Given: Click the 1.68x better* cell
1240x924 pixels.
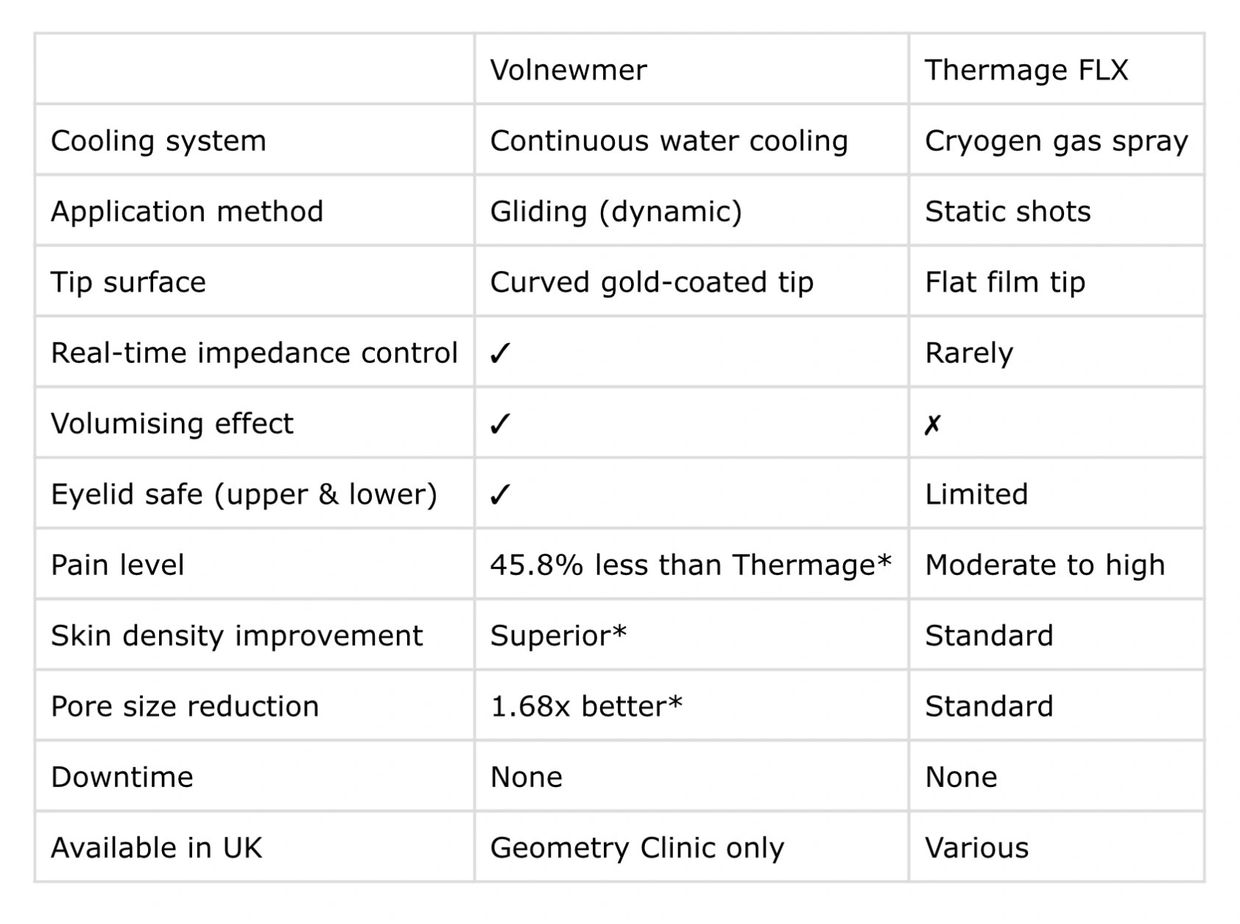Looking at the screenshot, I should click(586, 706).
